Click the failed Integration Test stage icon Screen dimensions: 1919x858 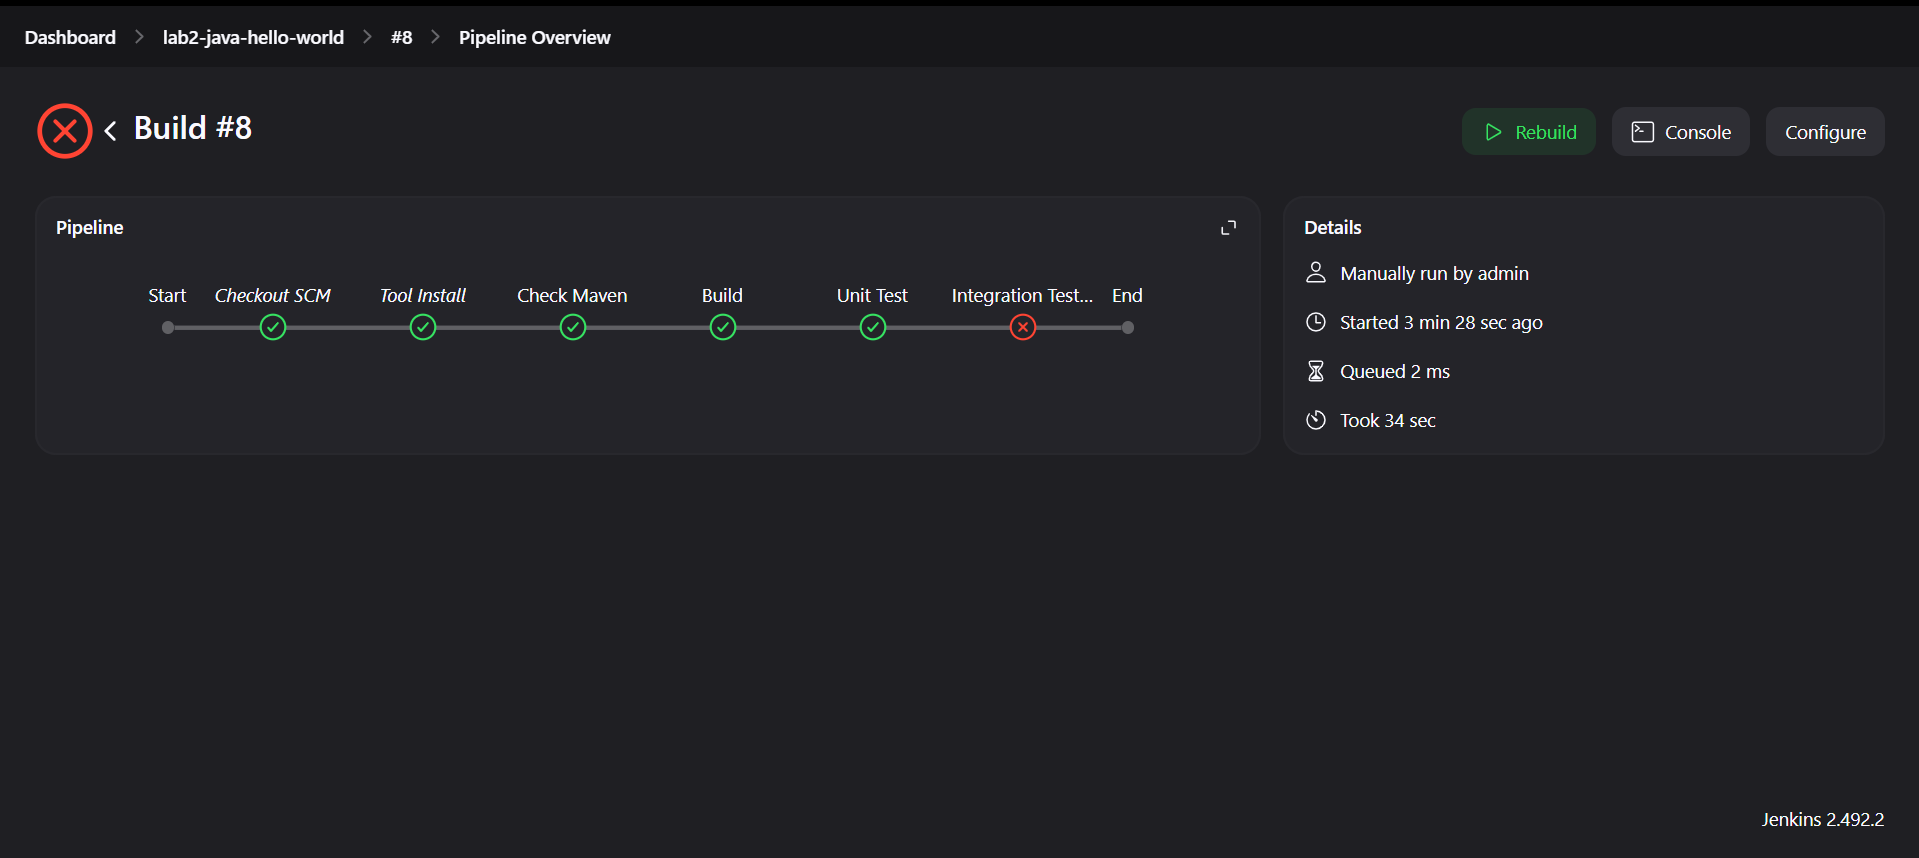(1023, 327)
